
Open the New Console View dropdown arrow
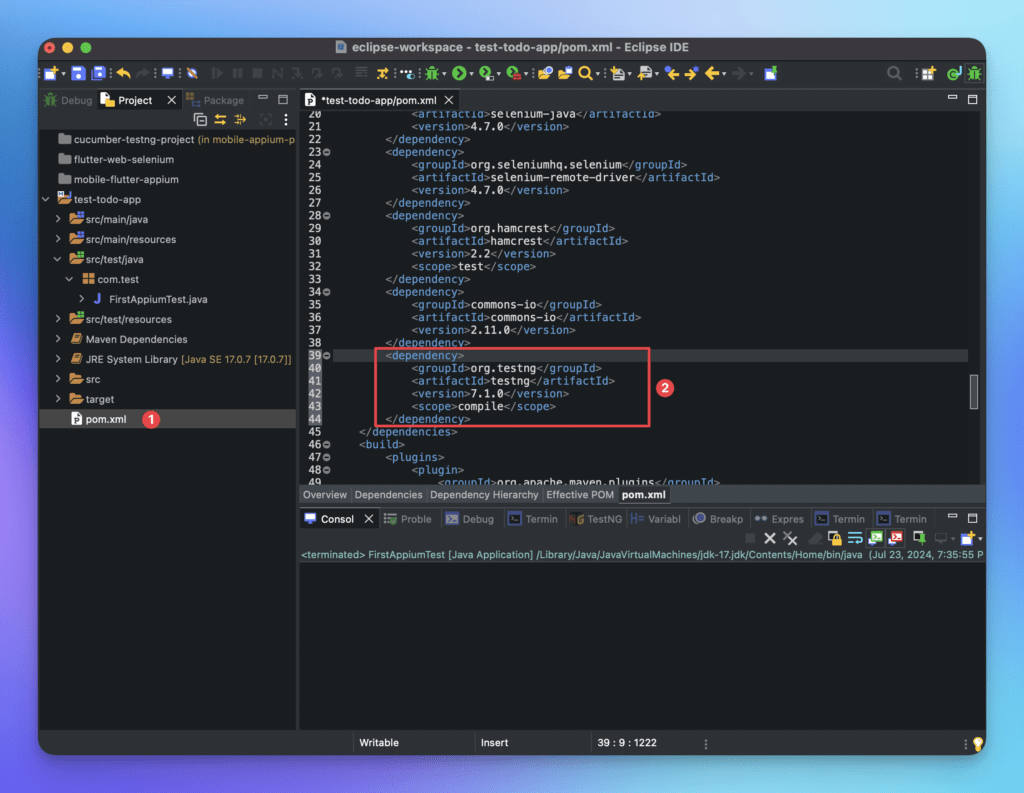[x=980, y=539]
